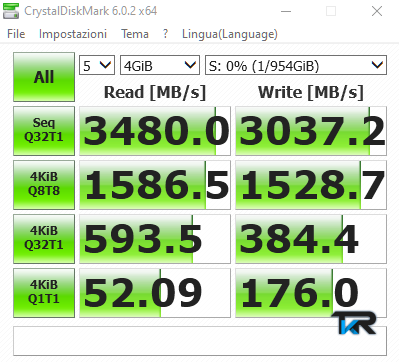Expand the S: drive selection dropdown
Viewport: 399px width, 362px height.
(296, 65)
